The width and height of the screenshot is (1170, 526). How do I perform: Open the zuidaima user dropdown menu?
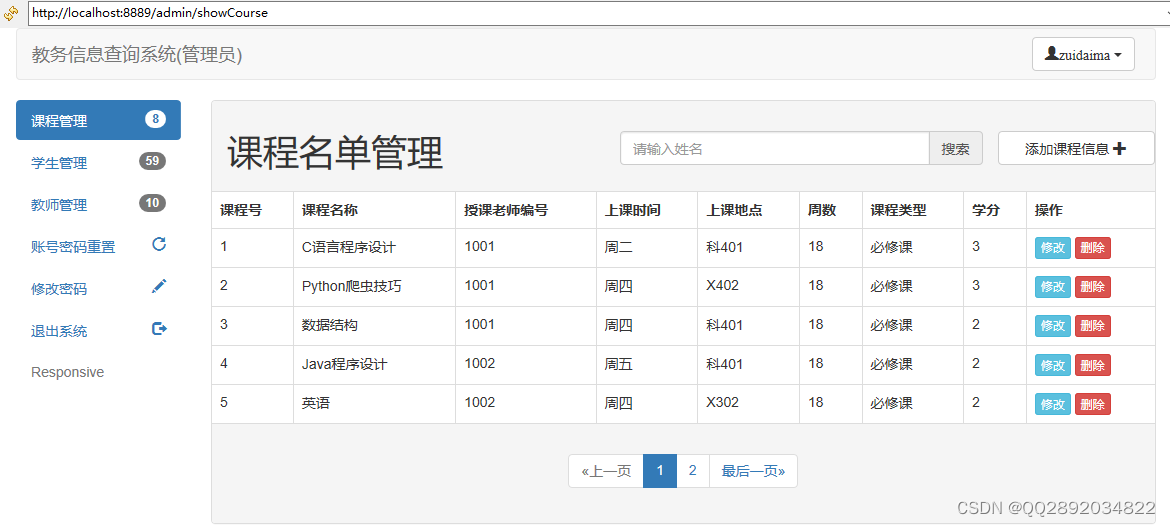(1083, 55)
